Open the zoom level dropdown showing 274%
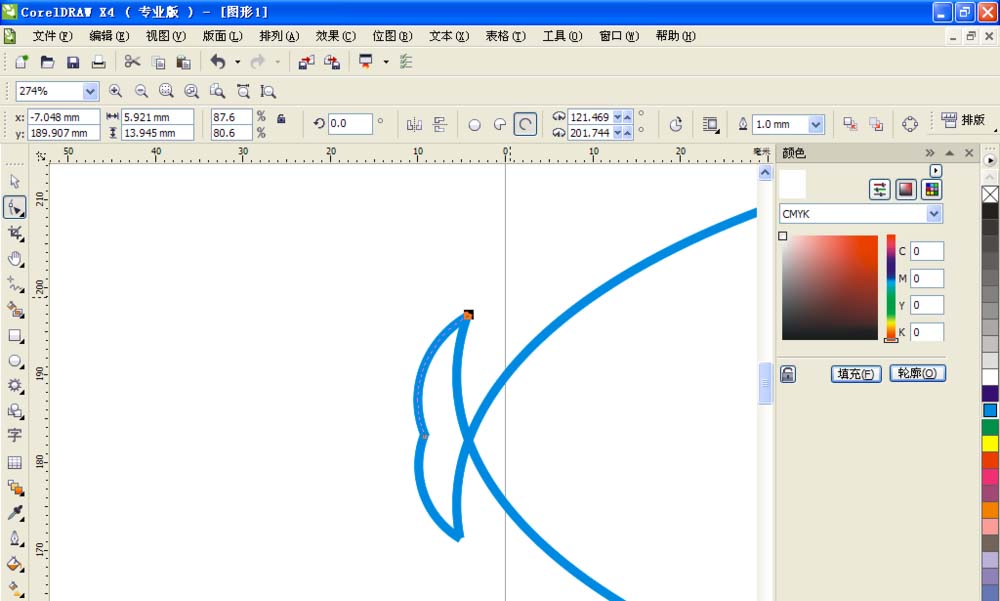This screenshot has height=601, width=1000. tap(91, 91)
